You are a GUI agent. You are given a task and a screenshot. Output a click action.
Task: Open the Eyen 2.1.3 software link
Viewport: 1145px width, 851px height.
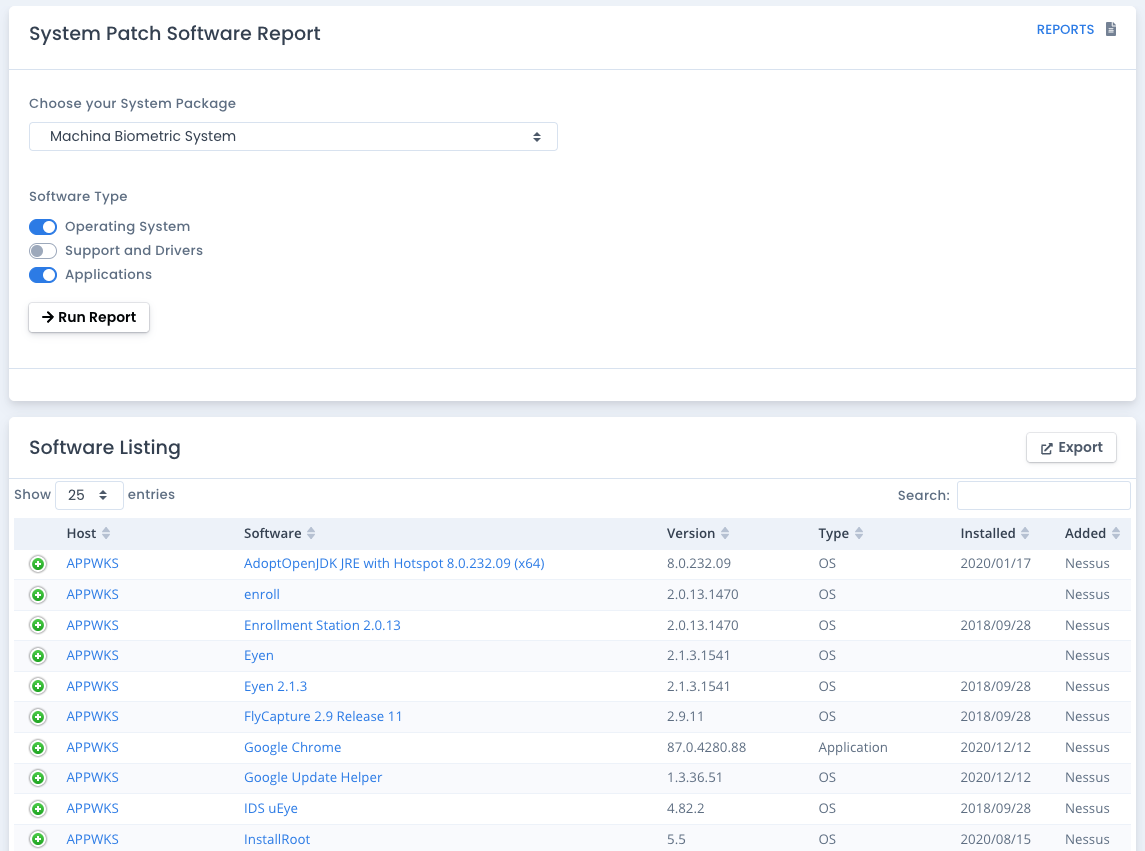(275, 687)
